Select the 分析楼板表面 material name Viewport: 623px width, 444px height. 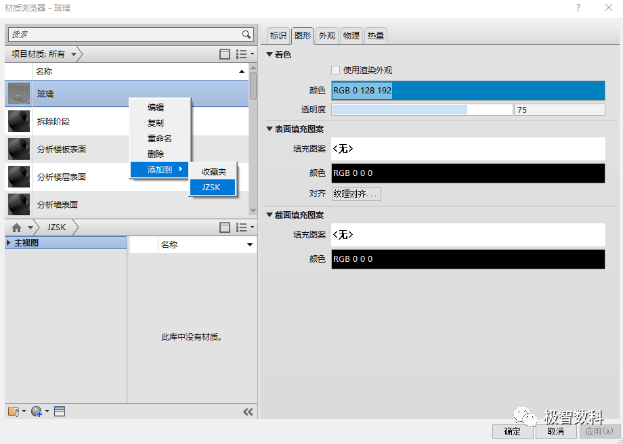62,149
